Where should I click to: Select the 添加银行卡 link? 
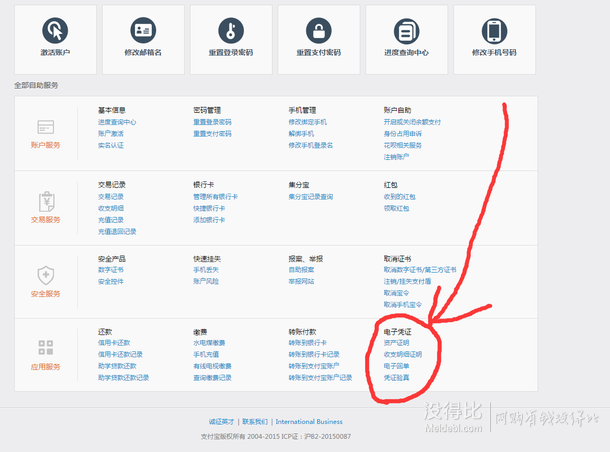[x=209, y=220]
